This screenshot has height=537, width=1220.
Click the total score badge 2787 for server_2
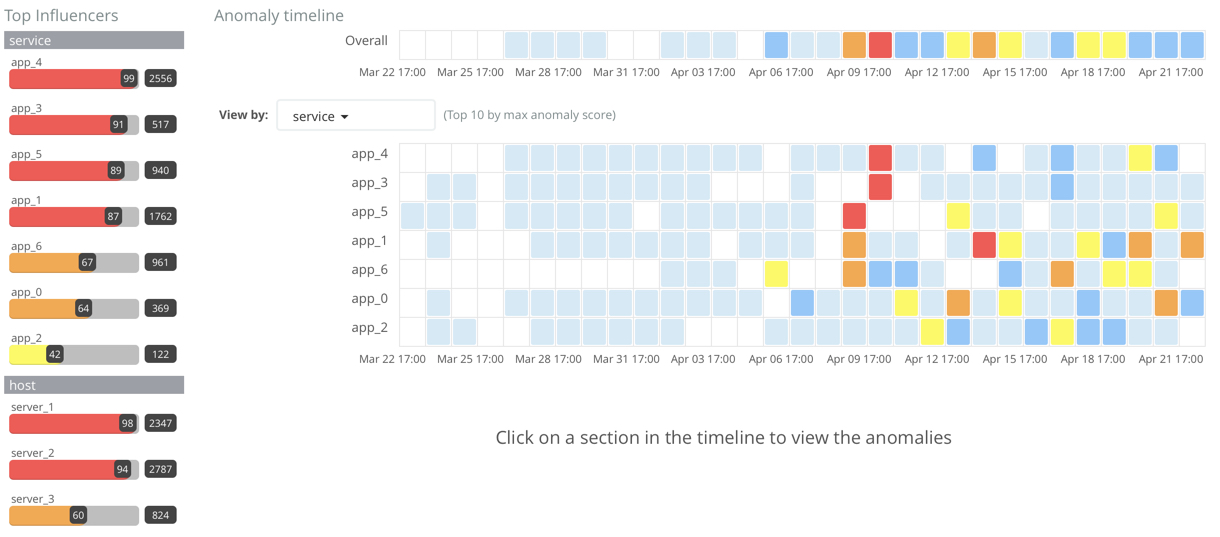[160, 470]
